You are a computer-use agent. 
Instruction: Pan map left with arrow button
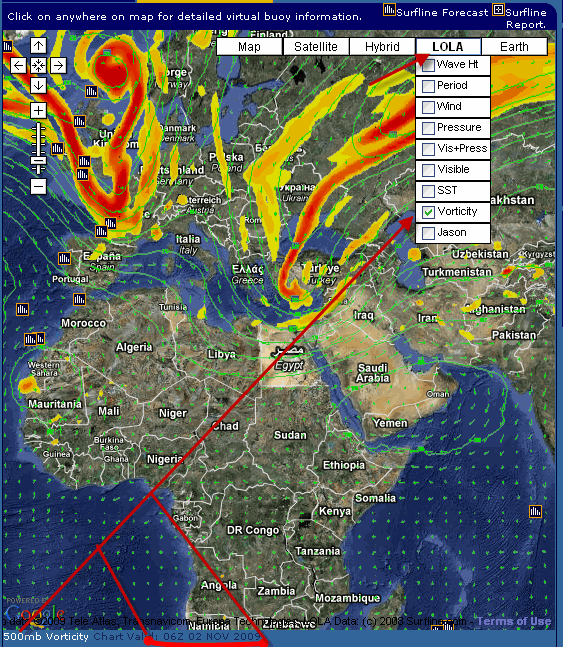pyautogui.click(x=18, y=65)
